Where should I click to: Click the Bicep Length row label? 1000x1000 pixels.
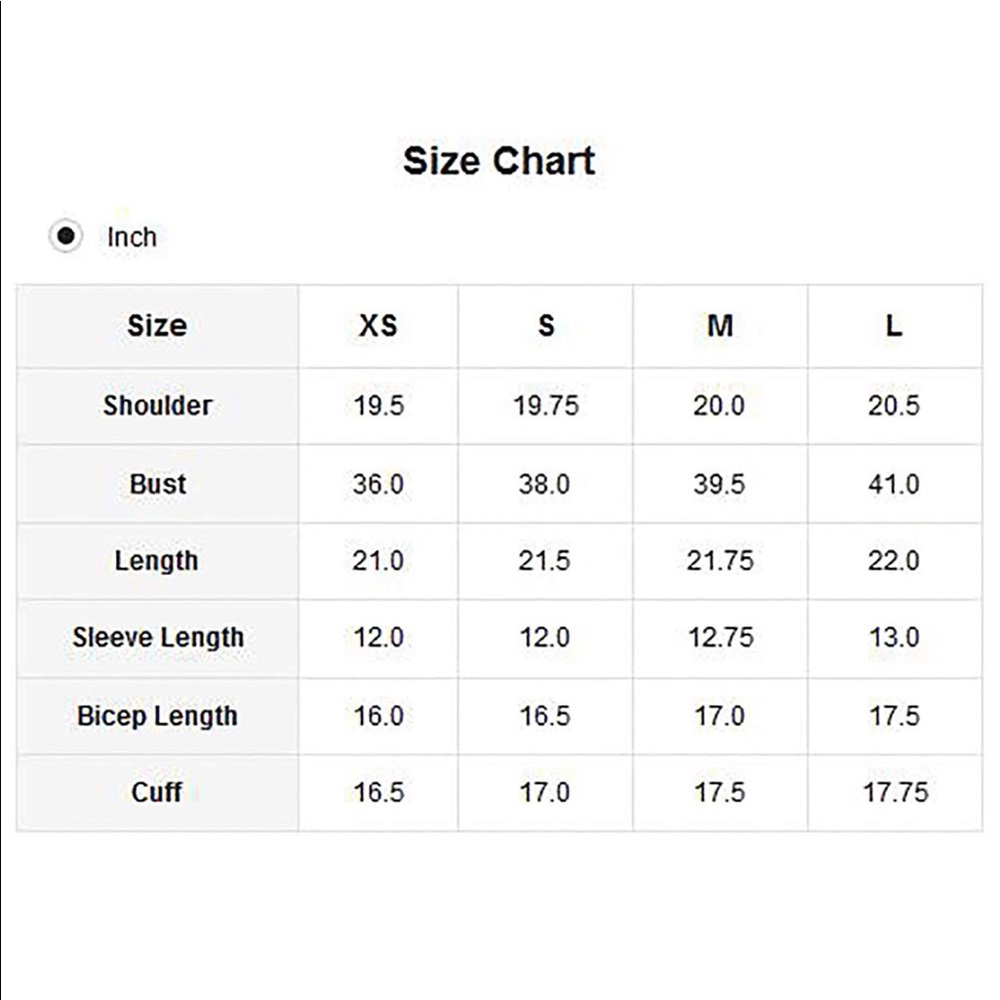(x=158, y=716)
